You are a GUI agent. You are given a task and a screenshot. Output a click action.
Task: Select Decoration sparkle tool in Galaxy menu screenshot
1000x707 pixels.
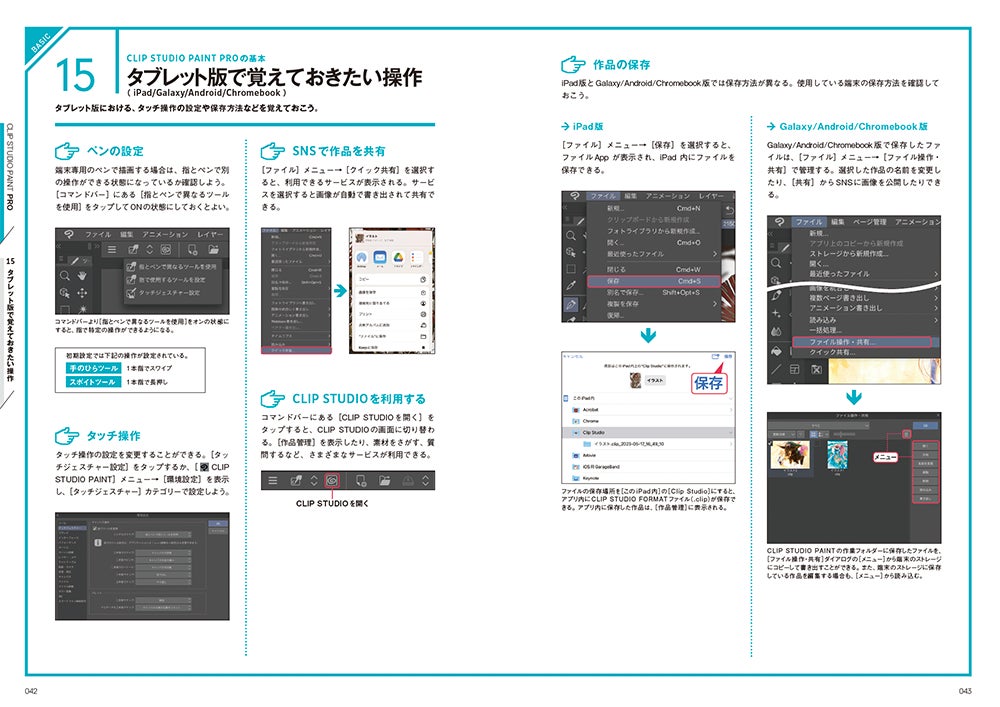point(776,312)
